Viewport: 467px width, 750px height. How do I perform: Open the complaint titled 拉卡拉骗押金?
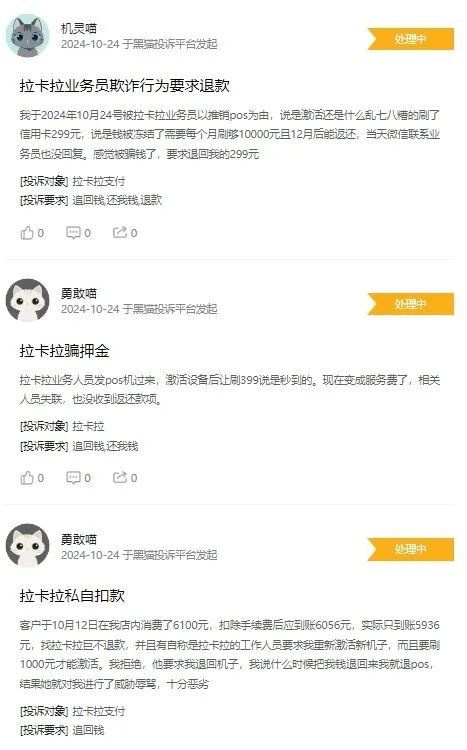[64, 351]
